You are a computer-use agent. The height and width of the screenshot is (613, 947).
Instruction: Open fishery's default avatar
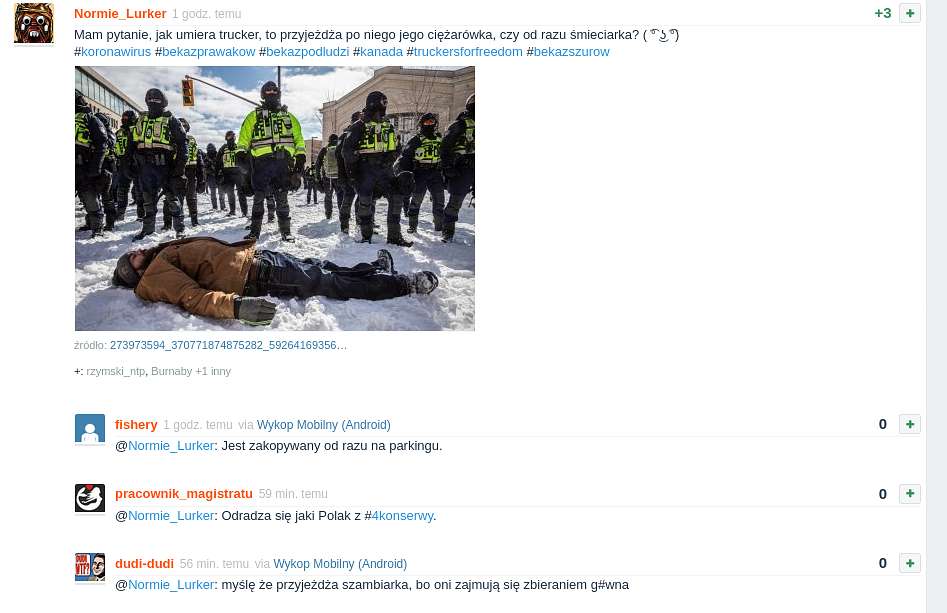(90, 429)
